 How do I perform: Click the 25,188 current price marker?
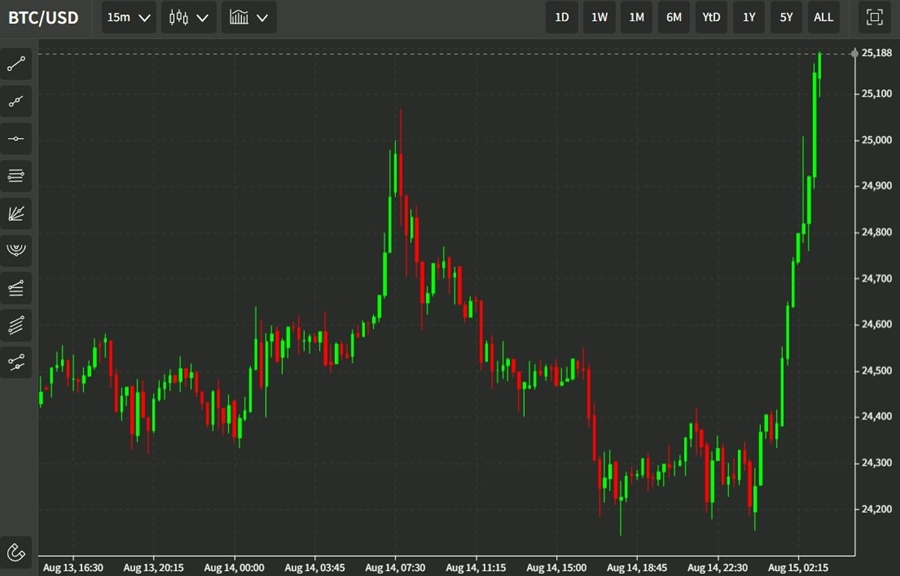pos(876,53)
